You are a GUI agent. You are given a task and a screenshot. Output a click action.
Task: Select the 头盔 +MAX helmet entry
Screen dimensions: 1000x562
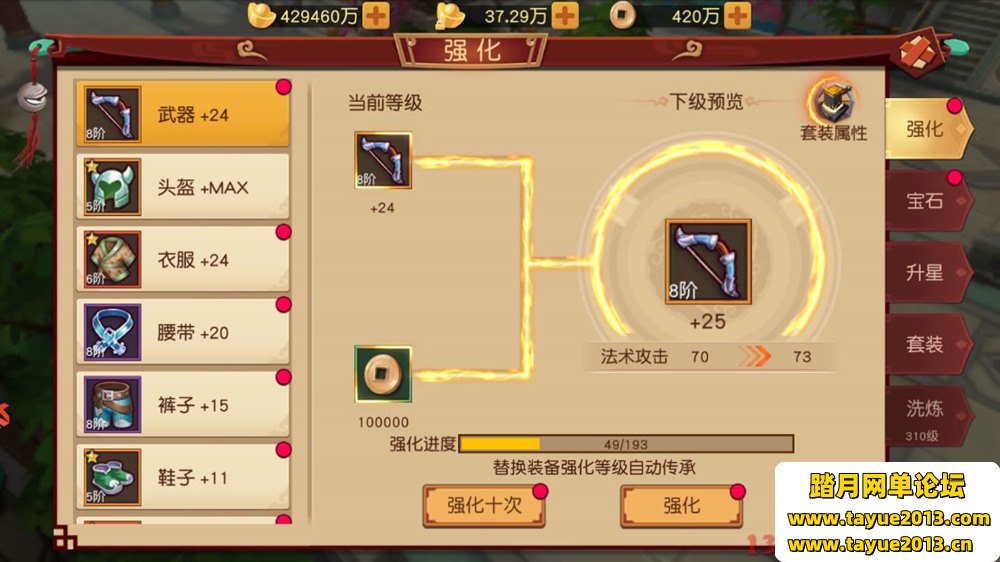[x=183, y=187]
